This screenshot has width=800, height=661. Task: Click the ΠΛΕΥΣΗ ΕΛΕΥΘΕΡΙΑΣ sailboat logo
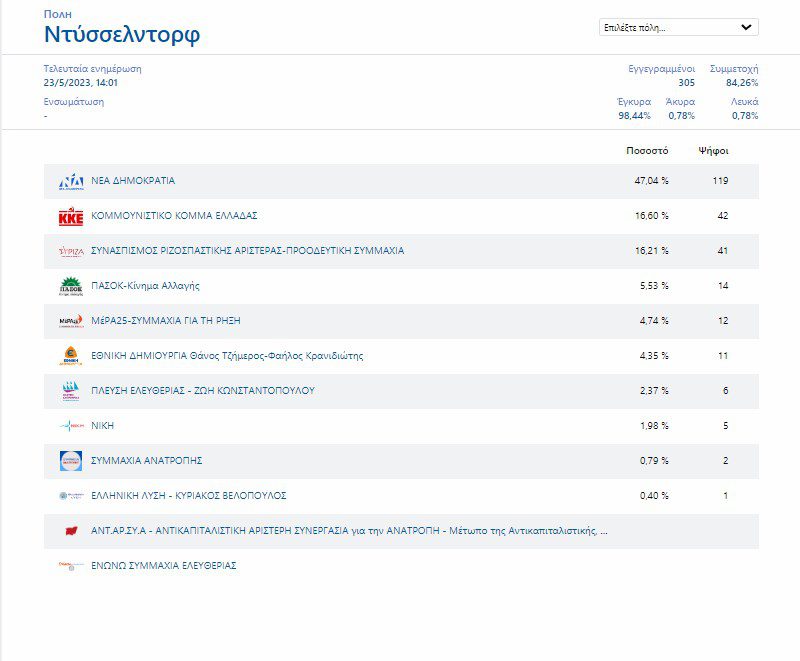click(71, 391)
